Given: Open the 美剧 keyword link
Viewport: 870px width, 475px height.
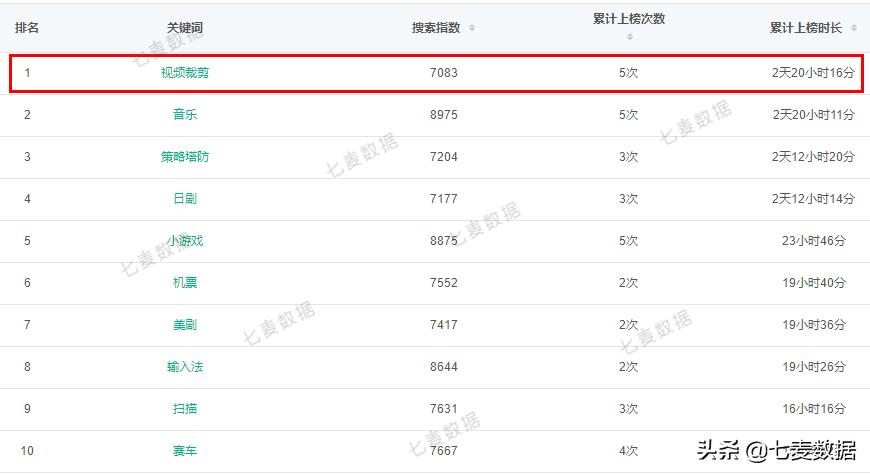Looking at the screenshot, I should point(185,325).
